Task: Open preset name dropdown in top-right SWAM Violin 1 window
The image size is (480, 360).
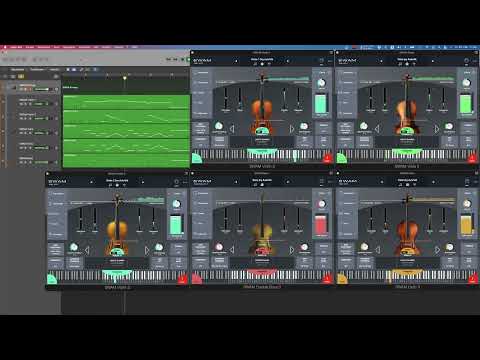Action: 407,59
